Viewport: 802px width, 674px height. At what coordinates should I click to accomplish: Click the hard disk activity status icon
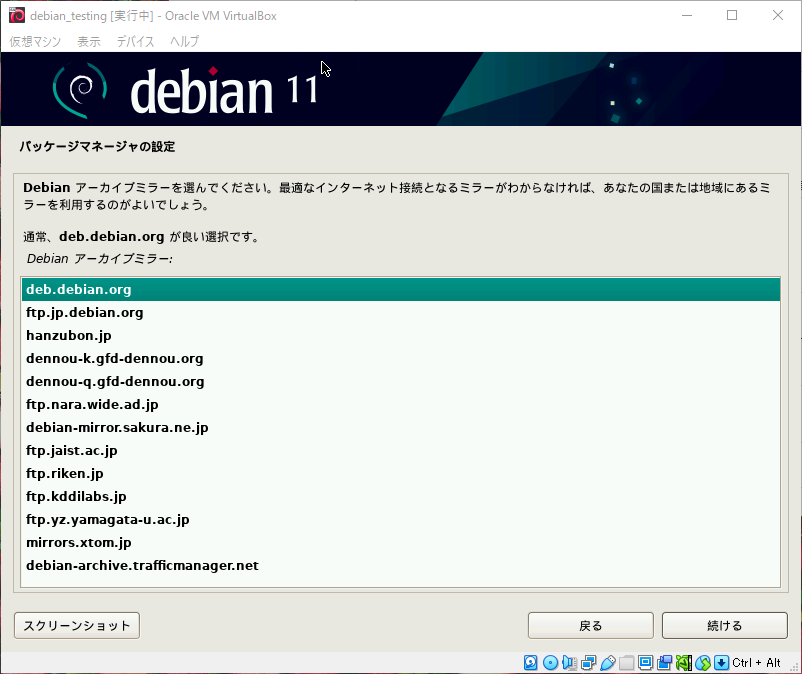[x=530, y=663]
